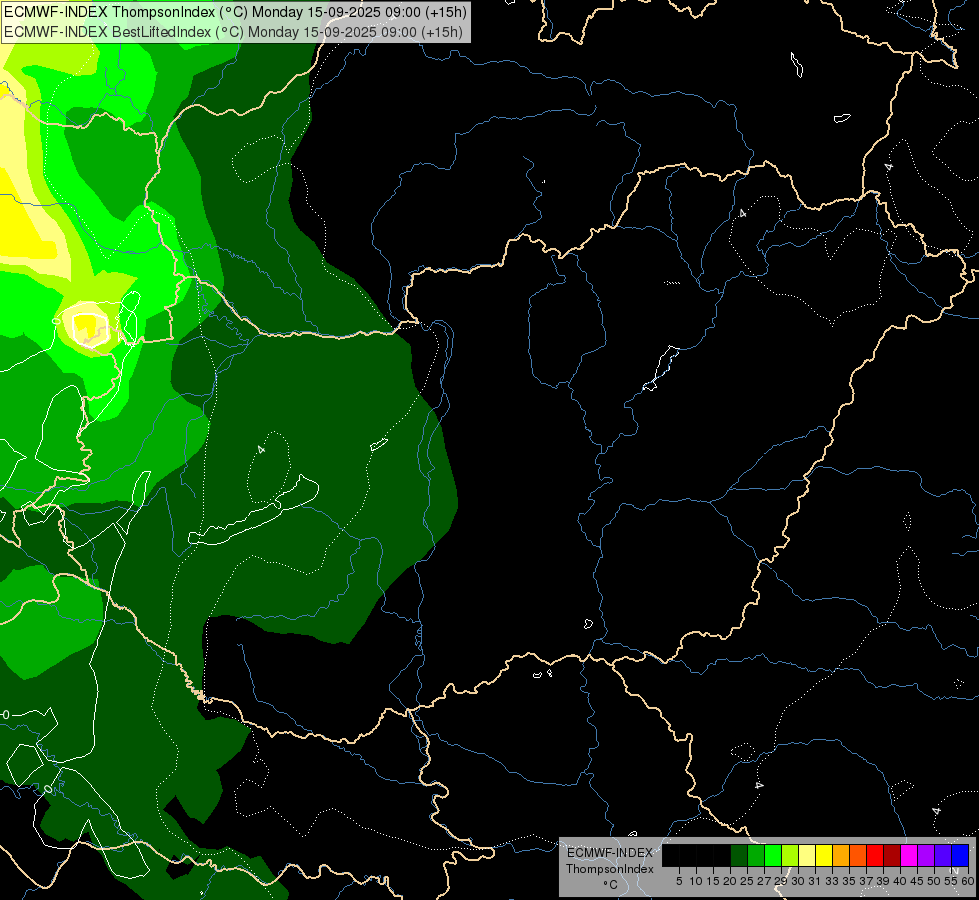This screenshot has width=979, height=900.
Task: Click the ThompsonIndex title line at top
Action: click(x=235, y=12)
